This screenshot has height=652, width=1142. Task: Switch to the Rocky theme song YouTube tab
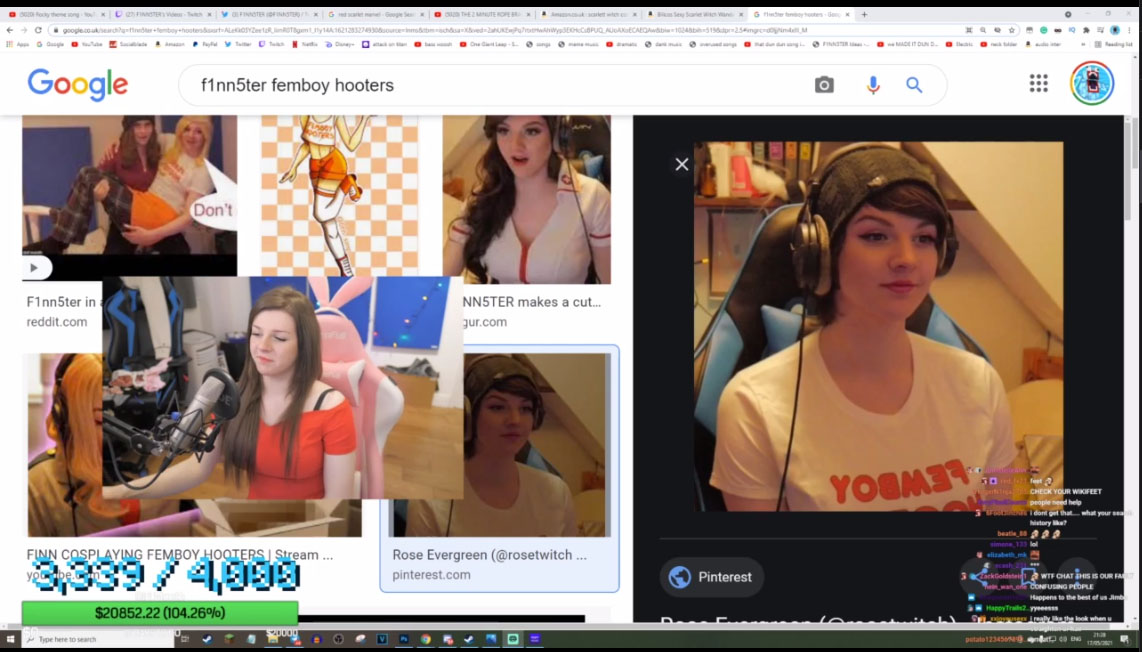tap(55, 15)
